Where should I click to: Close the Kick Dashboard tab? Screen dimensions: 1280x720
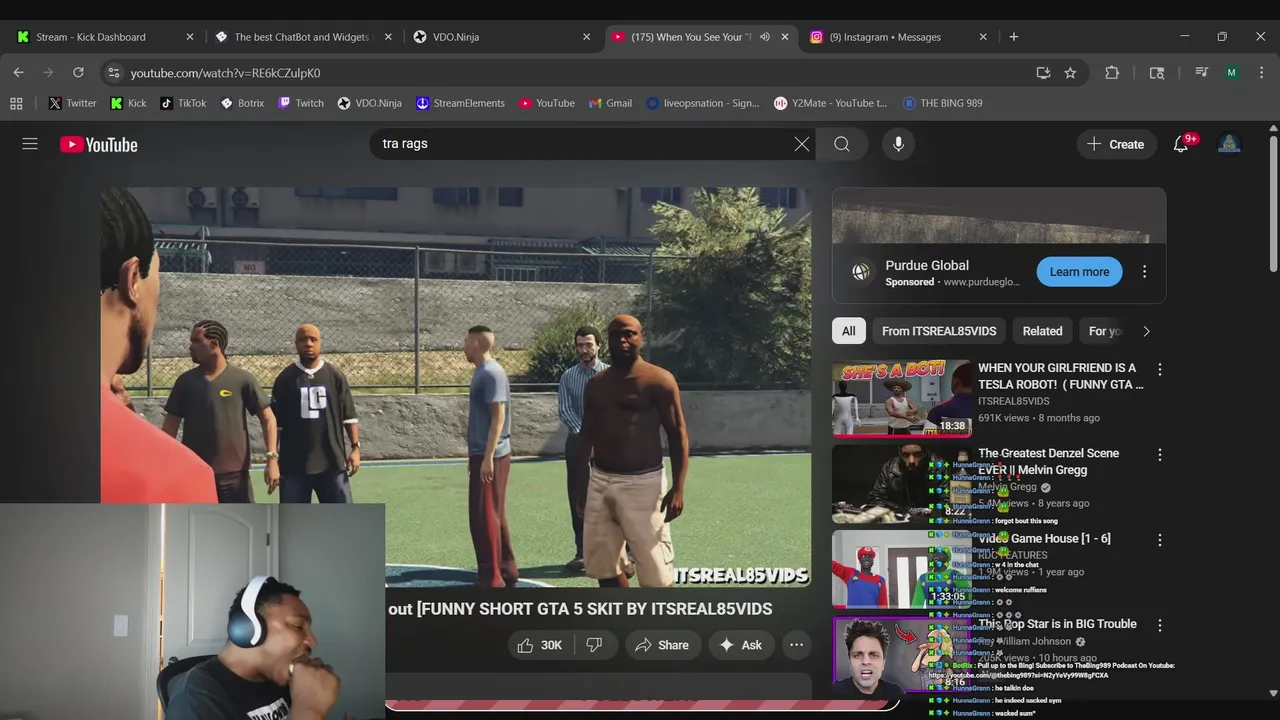190,37
